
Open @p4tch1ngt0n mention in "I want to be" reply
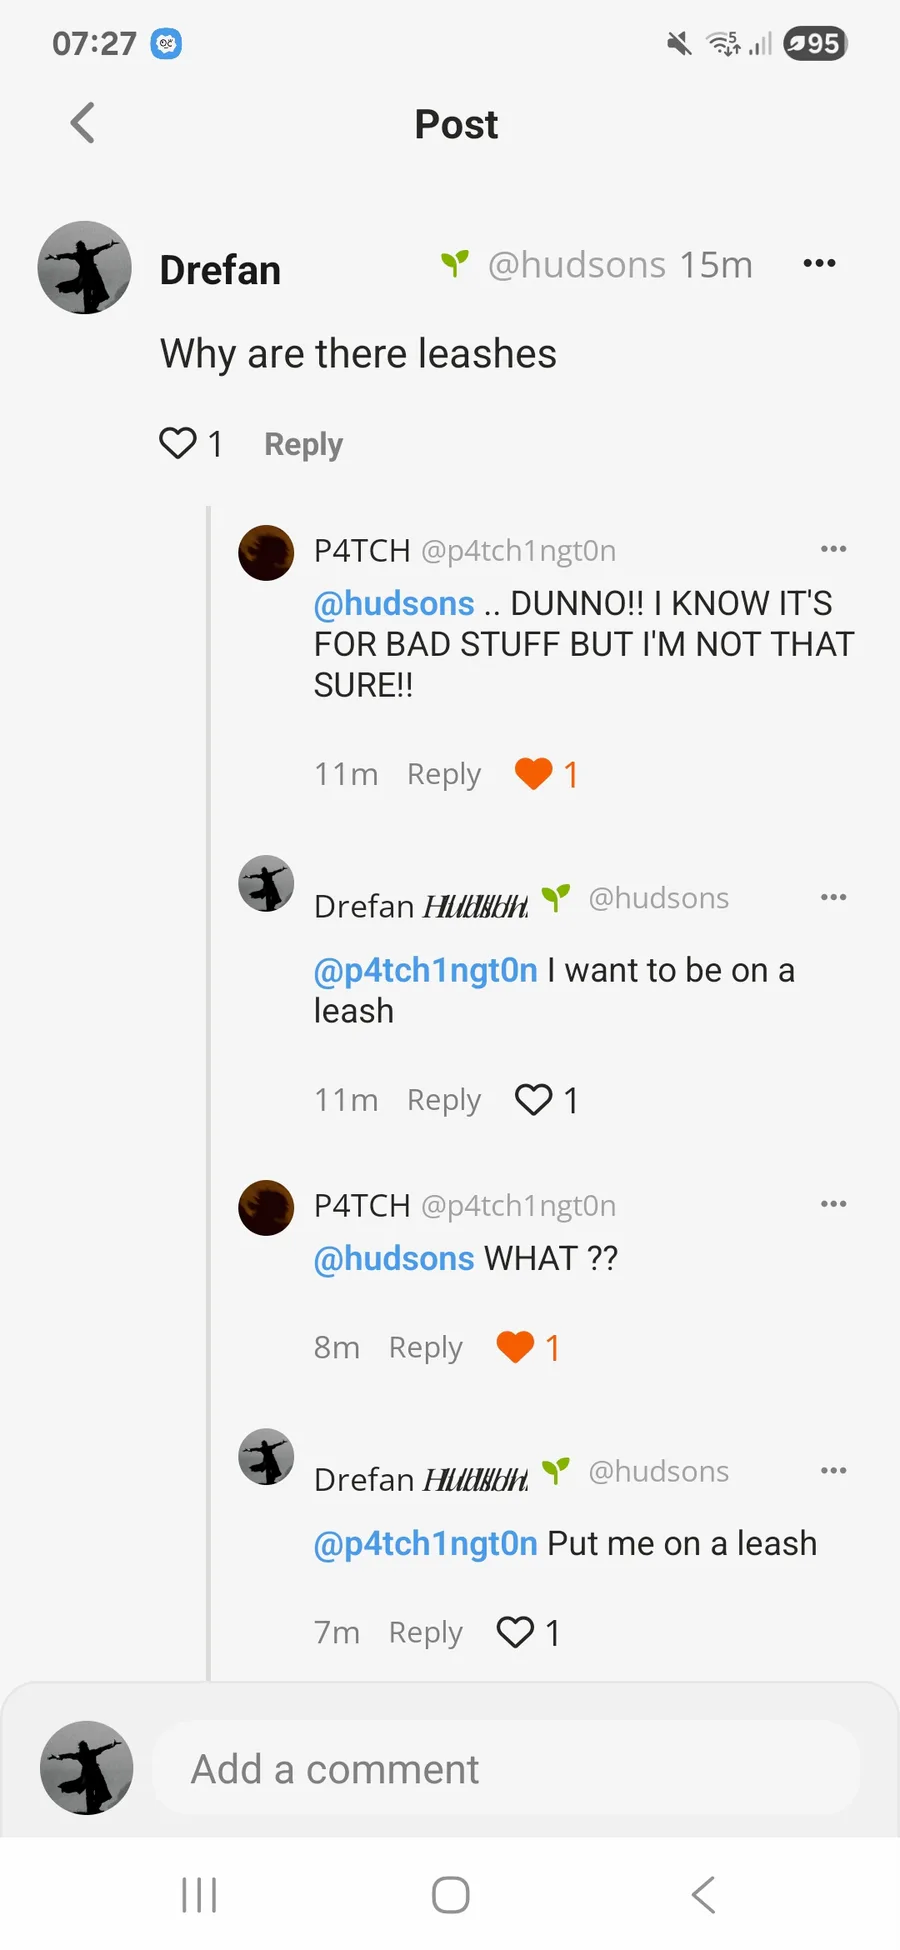pyautogui.click(x=426, y=970)
